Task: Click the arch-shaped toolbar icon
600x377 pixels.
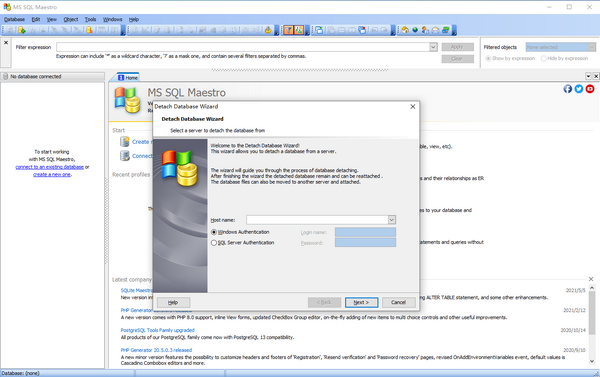Action: coord(435,30)
